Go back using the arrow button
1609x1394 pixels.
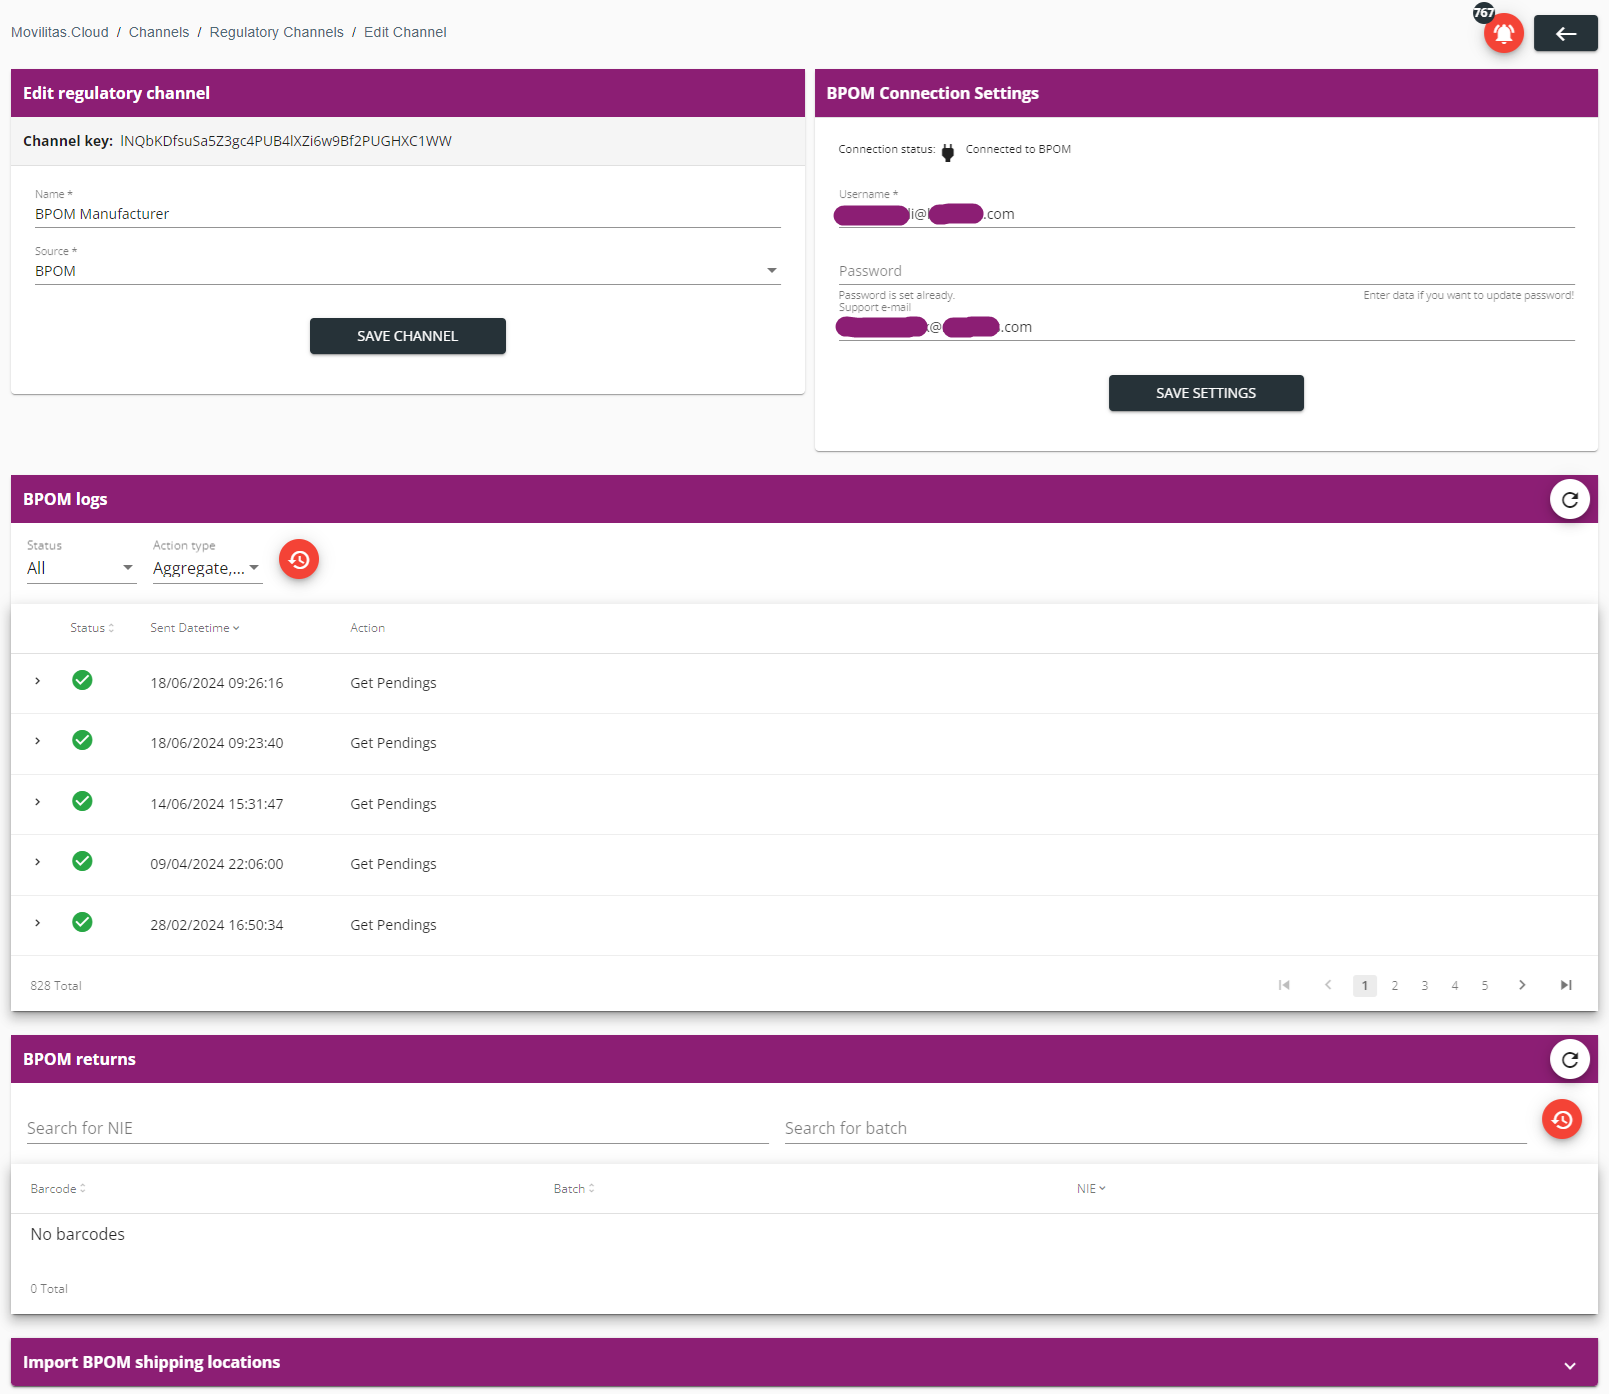(1565, 34)
